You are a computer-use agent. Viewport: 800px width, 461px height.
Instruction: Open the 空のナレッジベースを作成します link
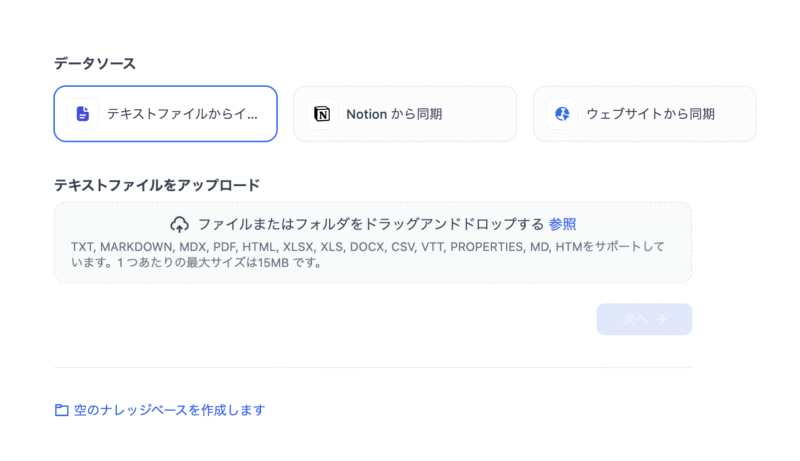click(169, 410)
